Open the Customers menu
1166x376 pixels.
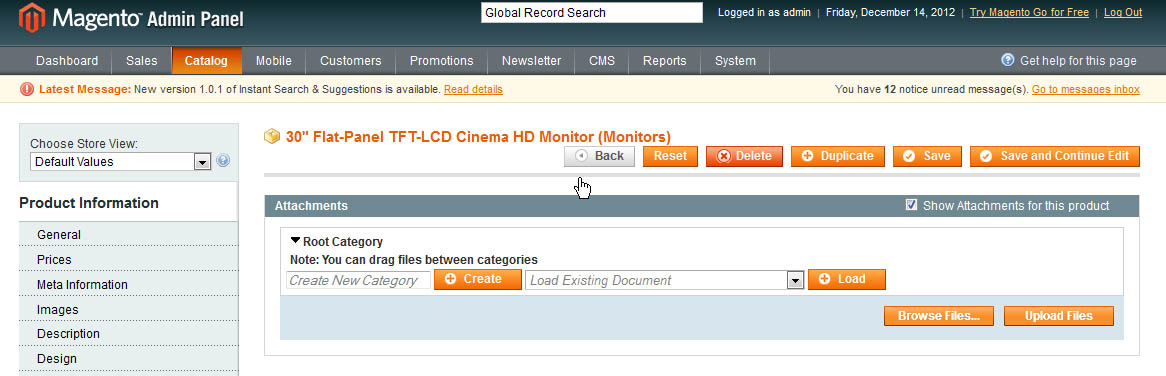(350, 61)
